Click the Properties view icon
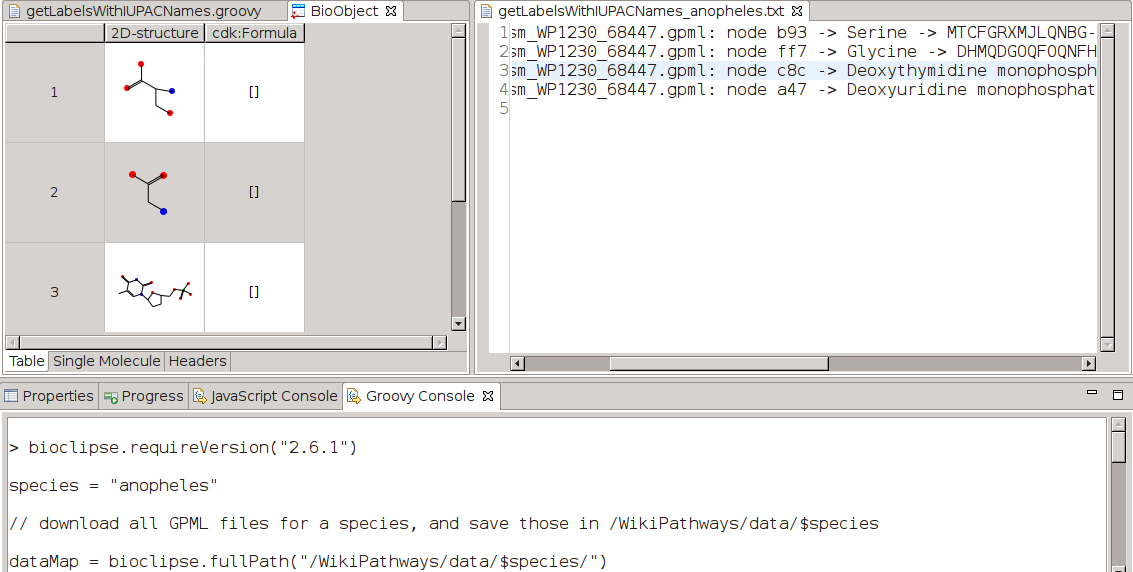Viewport: 1133px width, 572px height. tap(11, 397)
